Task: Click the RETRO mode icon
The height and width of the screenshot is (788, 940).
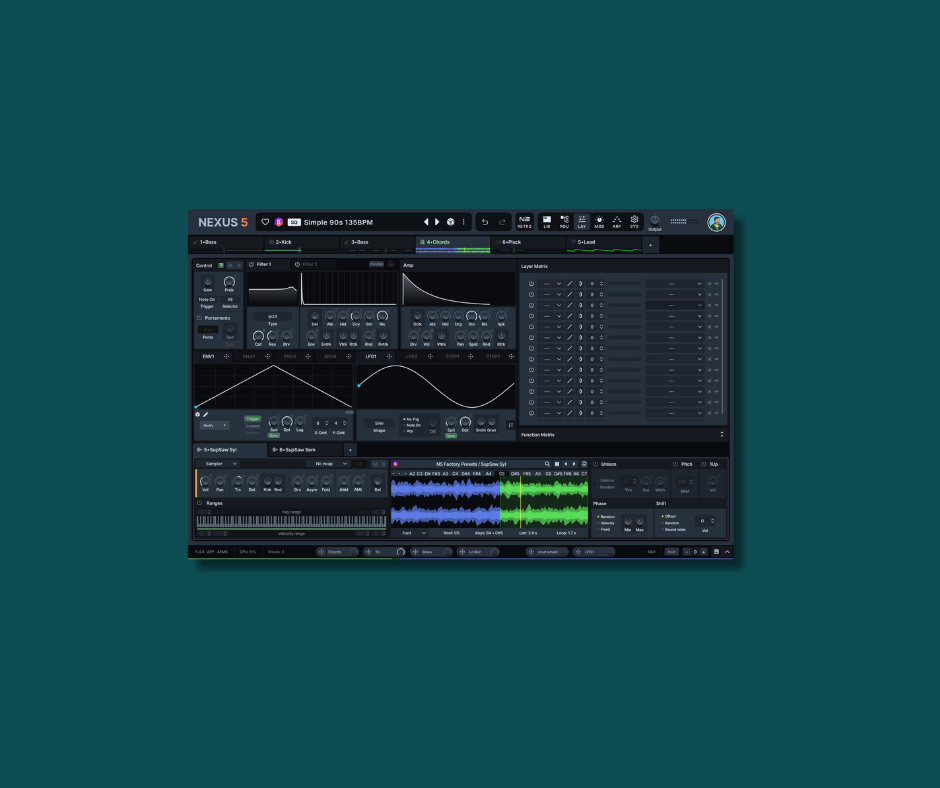Action: click(x=525, y=221)
